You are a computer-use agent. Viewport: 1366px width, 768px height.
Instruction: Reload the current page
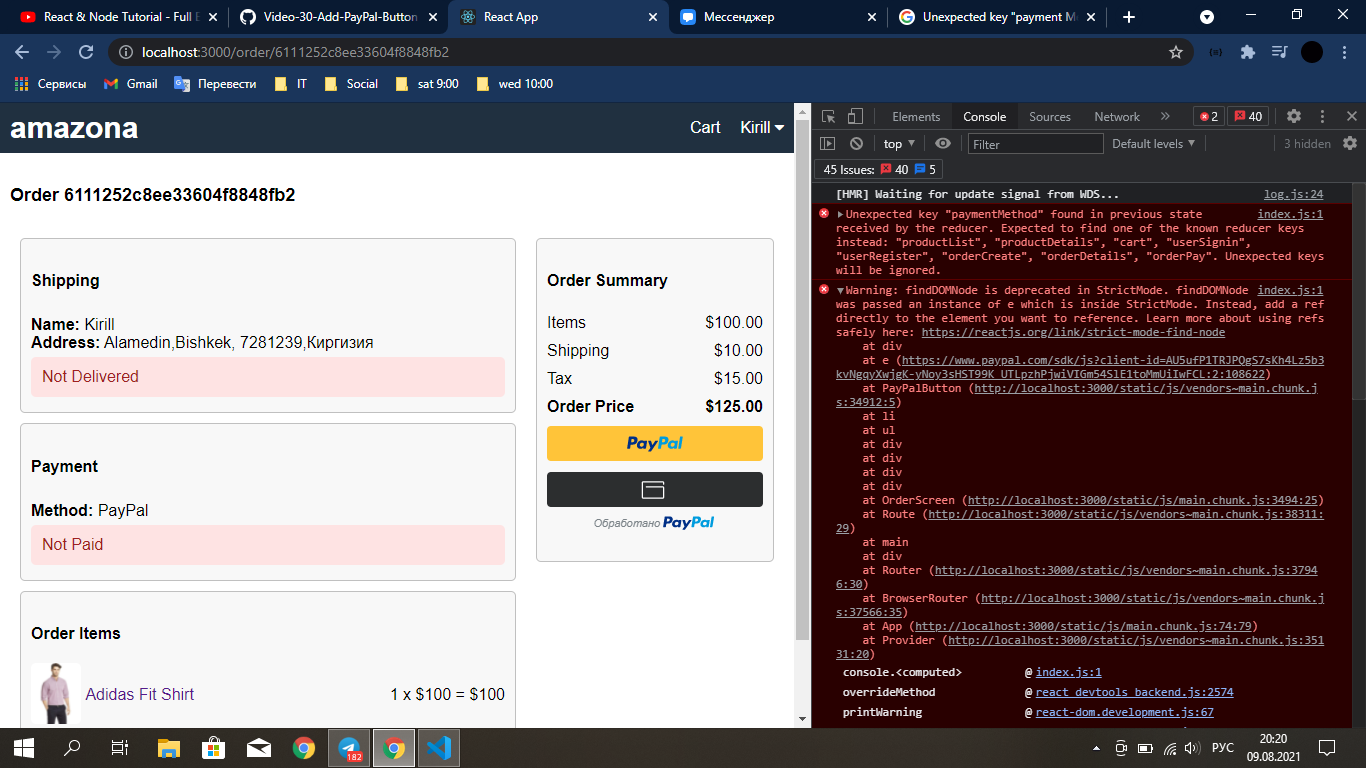click(86, 52)
